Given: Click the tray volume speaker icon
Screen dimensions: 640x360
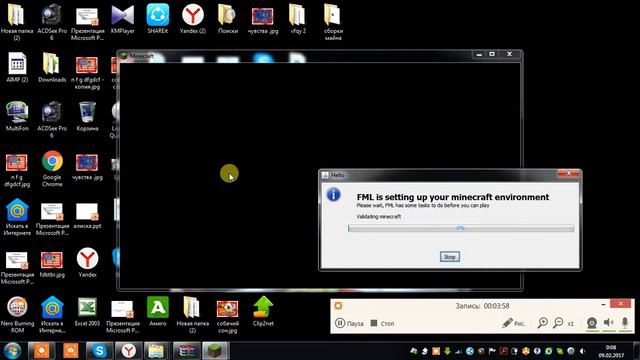Looking at the screenshot, I should coord(582,351).
